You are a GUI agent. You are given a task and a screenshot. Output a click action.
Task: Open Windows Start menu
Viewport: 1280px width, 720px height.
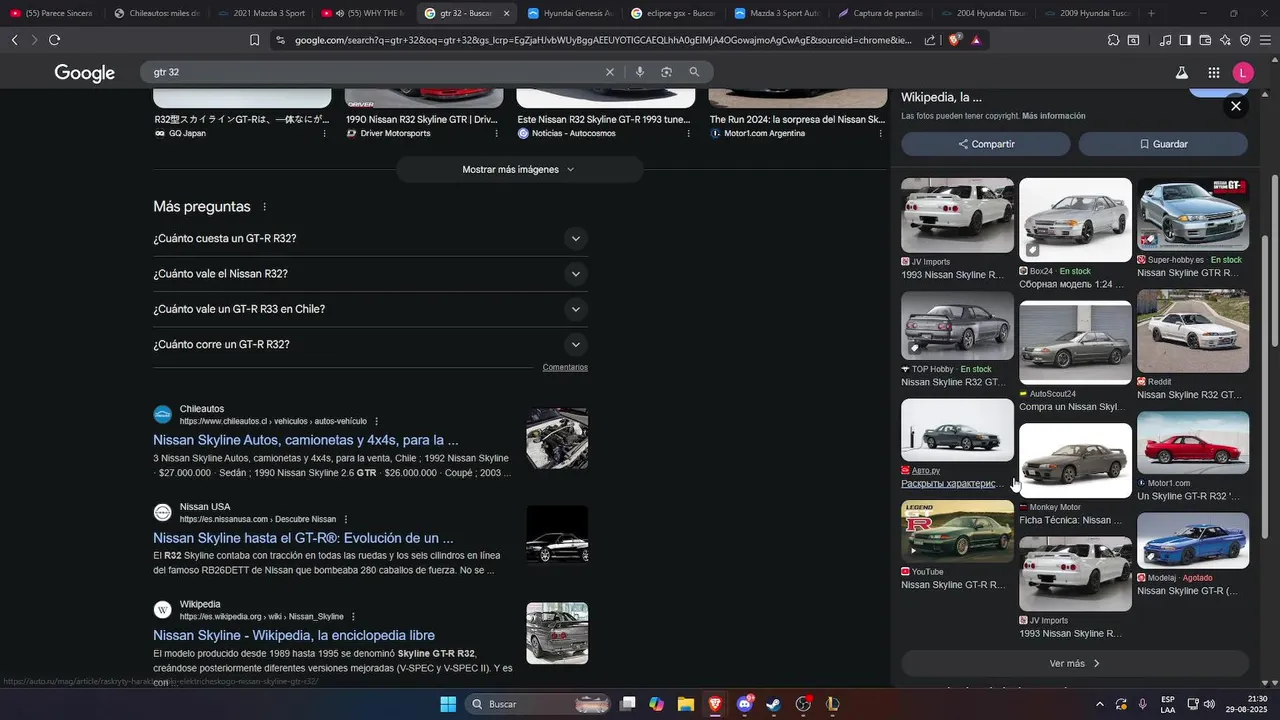pos(448,704)
